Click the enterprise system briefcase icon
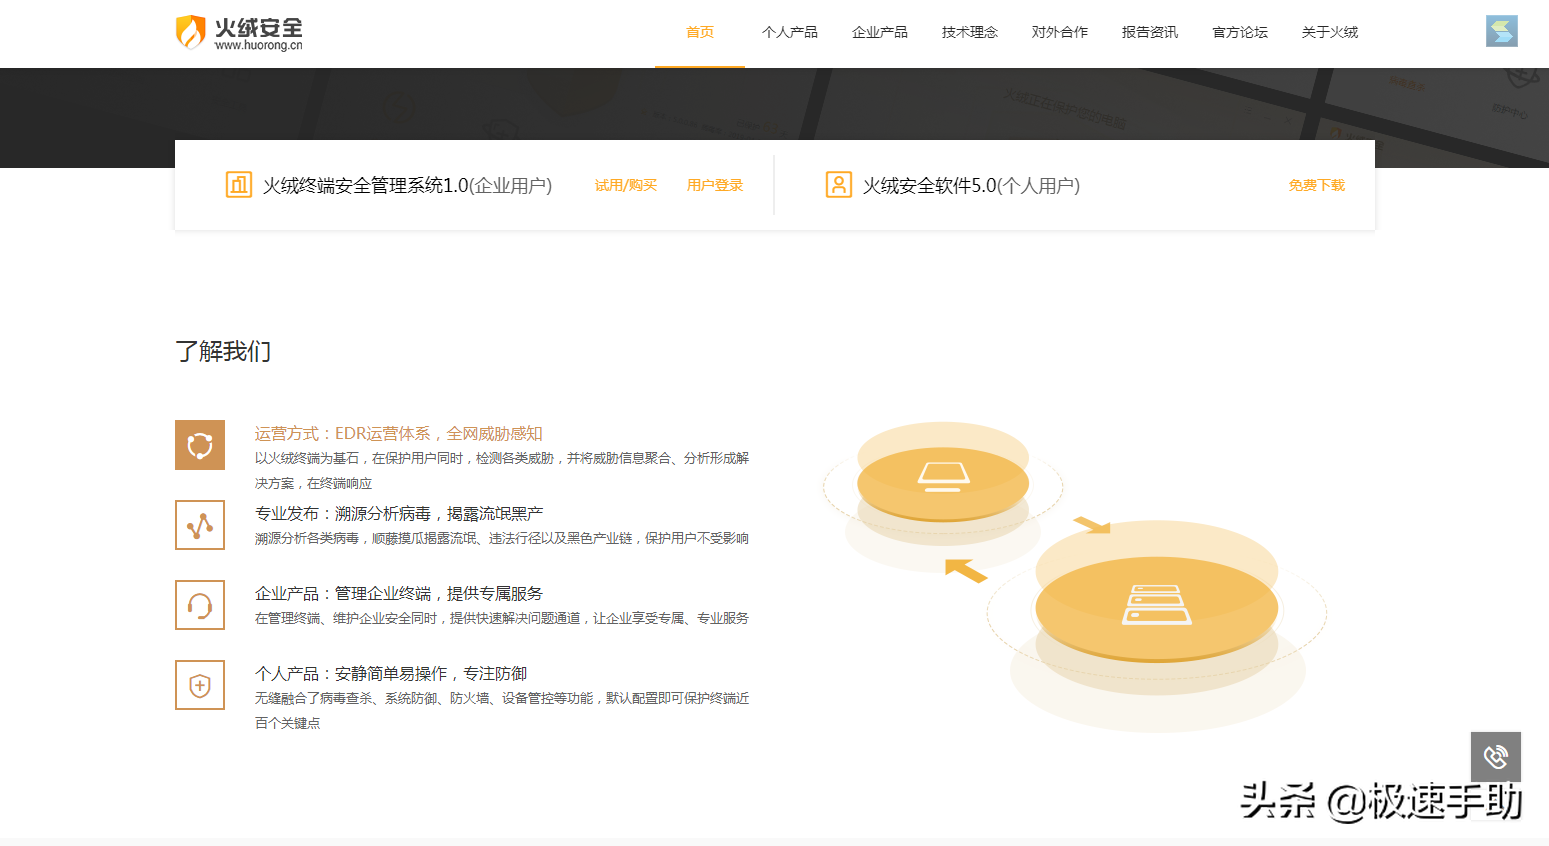Image resolution: width=1549 pixels, height=846 pixels. tap(238, 184)
